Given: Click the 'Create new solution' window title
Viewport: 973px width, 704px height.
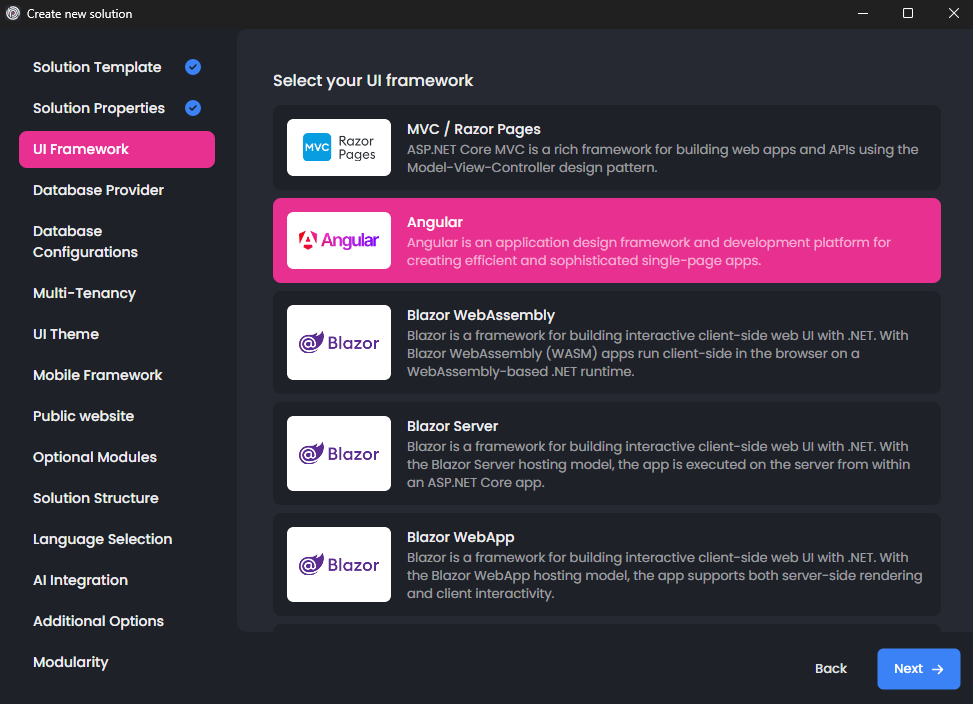Looking at the screenshot, I should coord(79,14).
